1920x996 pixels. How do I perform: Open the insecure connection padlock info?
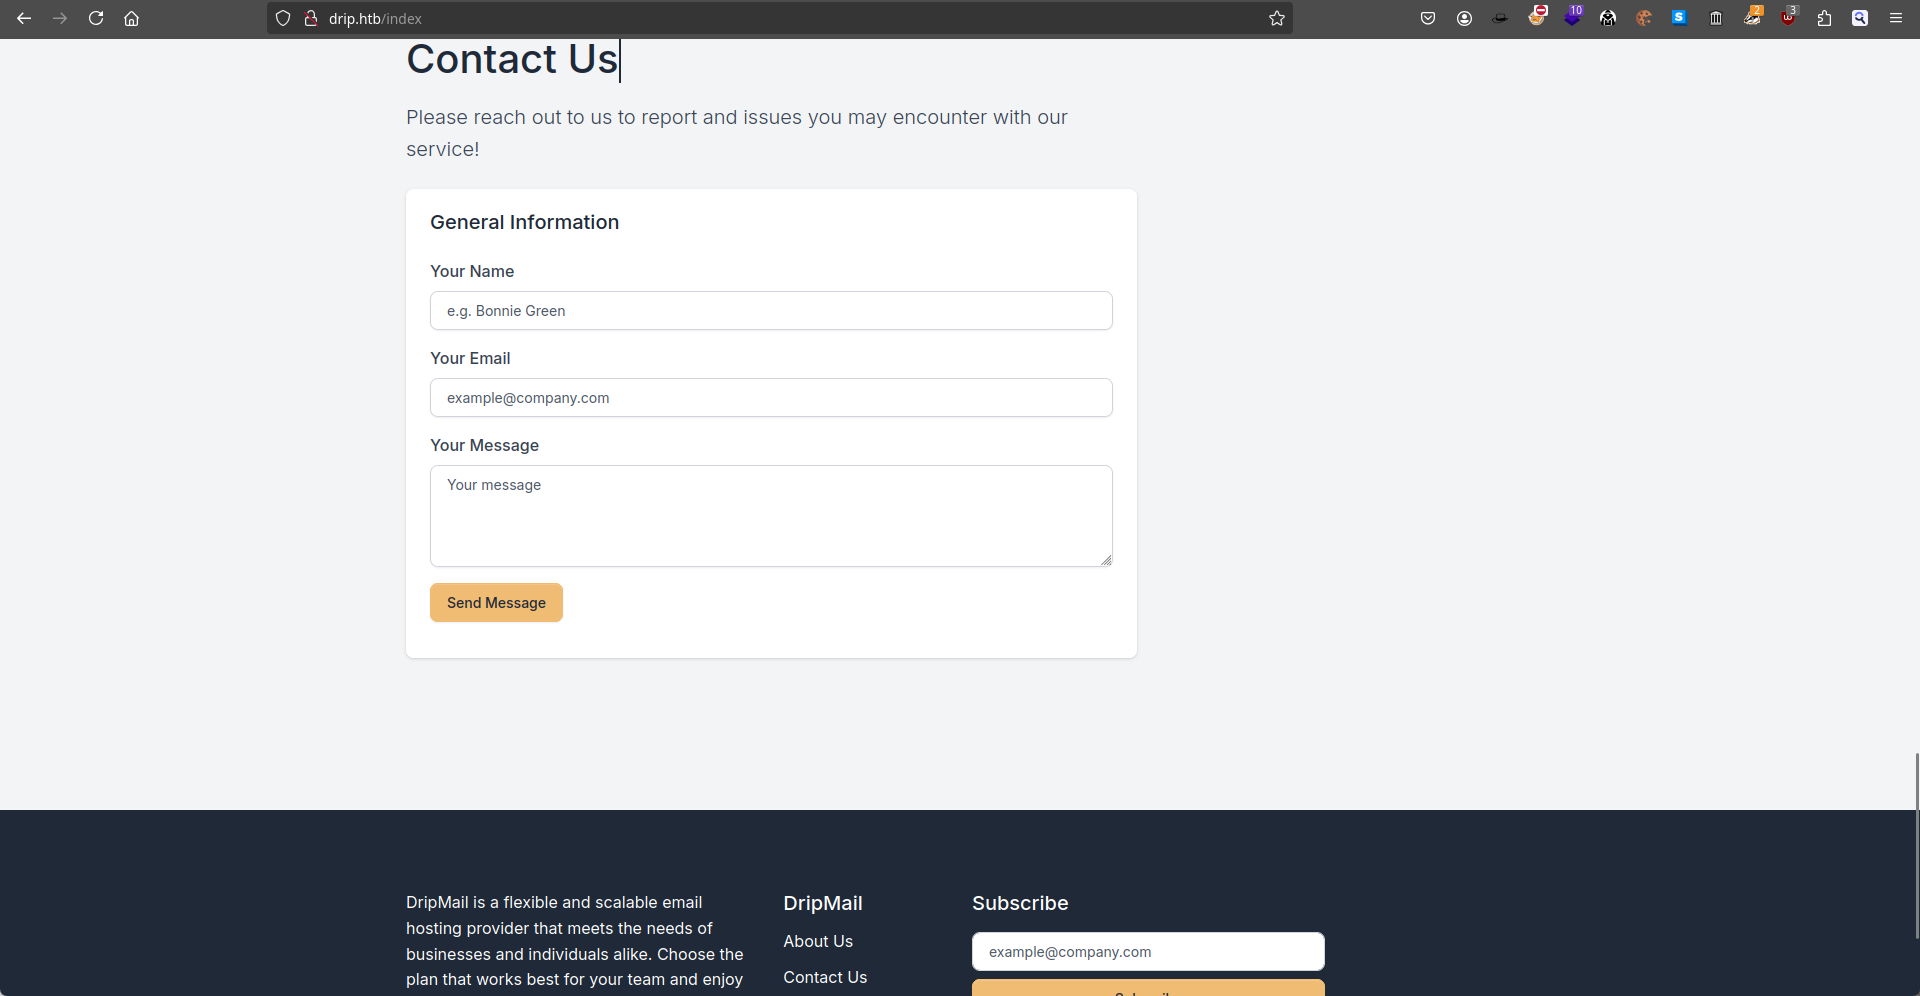coord(311,18)
